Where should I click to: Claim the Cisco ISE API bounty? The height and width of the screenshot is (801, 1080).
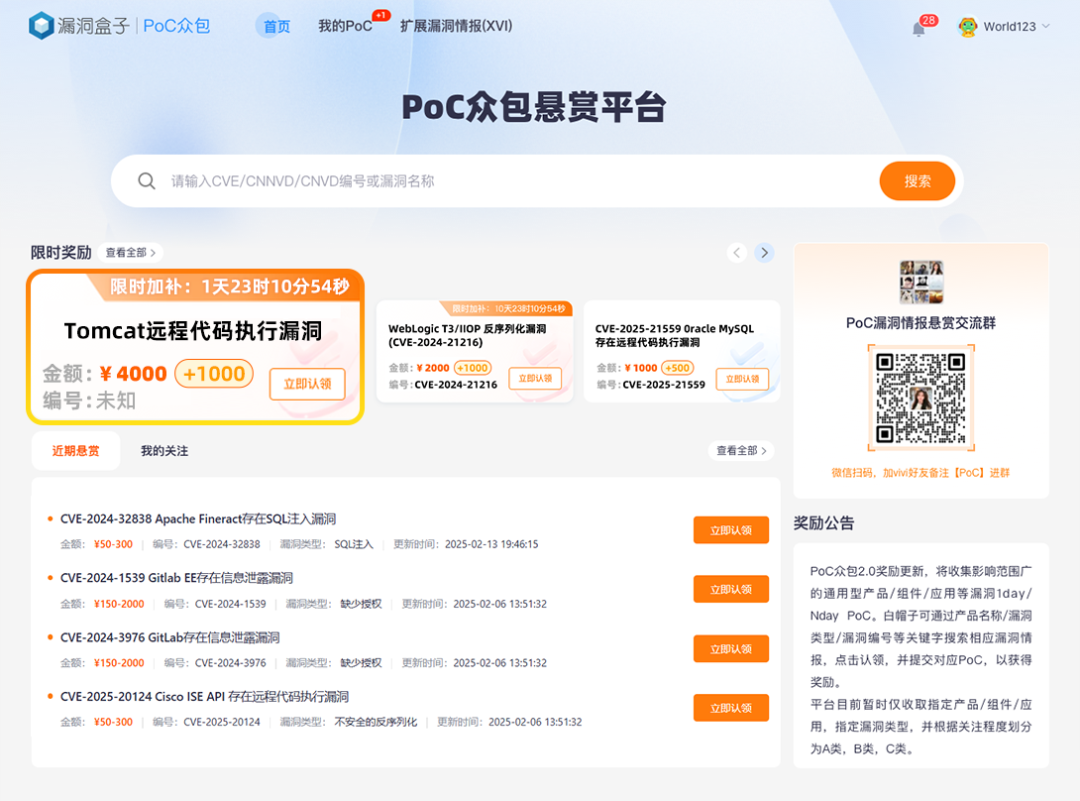coord(731,708)
